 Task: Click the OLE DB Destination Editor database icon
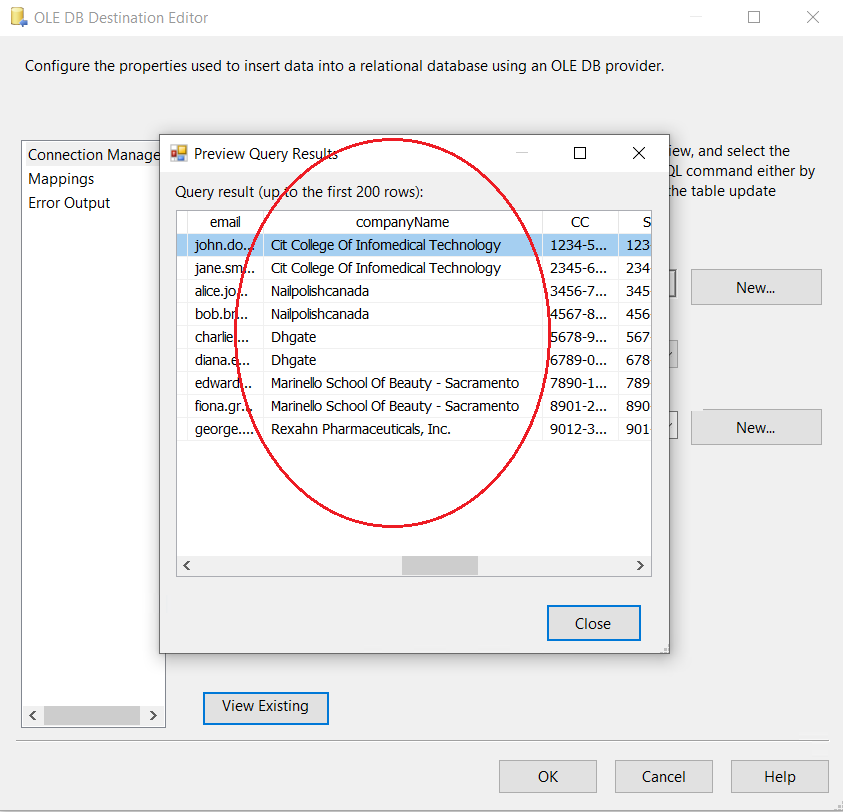coord(17,17)
